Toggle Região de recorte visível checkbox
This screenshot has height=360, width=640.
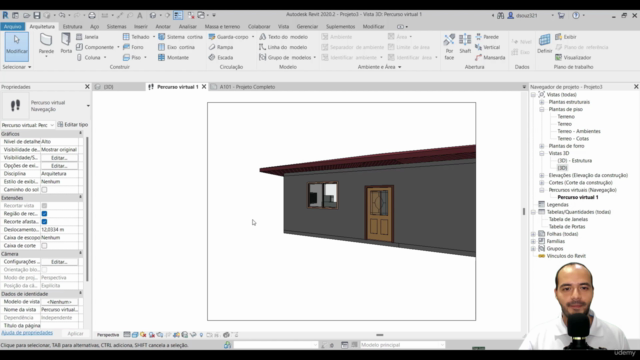coord(44,213)
